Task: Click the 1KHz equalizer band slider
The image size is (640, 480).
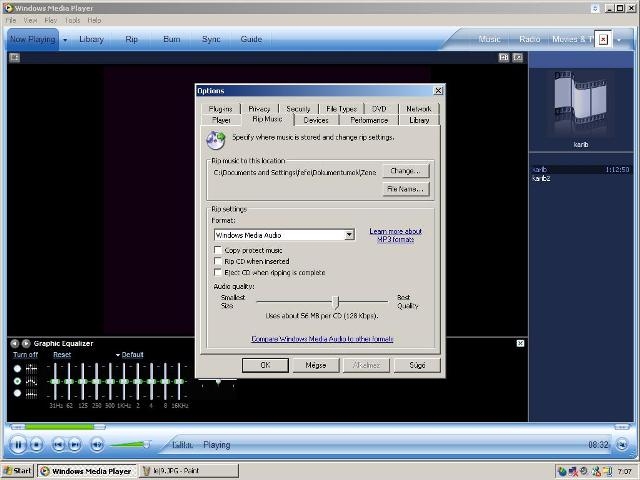Action: [x=124, y=381]
